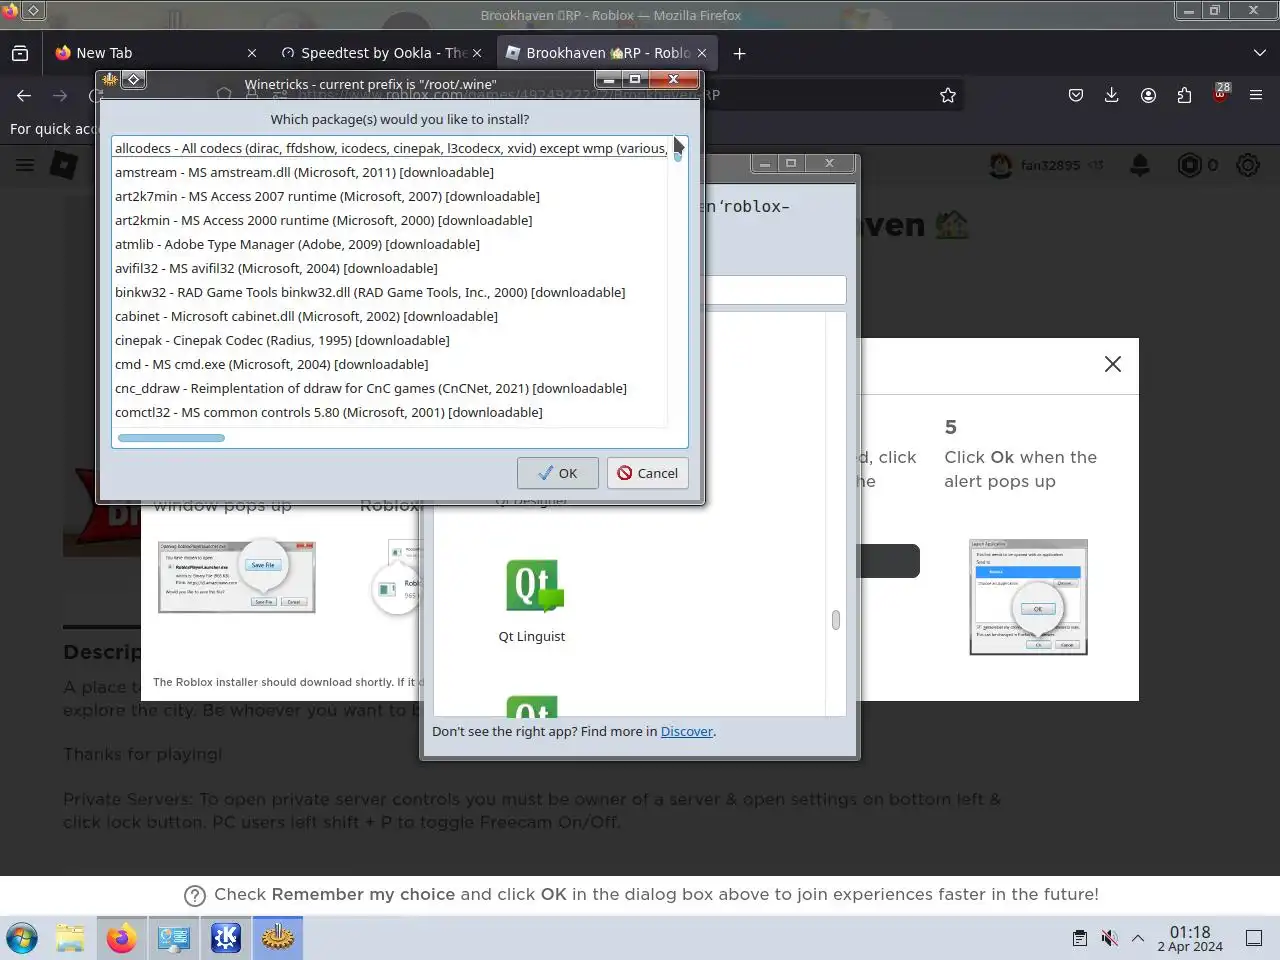Open file manager from taskbar
The image size is (1280, 960).
[x=70, y=938]
